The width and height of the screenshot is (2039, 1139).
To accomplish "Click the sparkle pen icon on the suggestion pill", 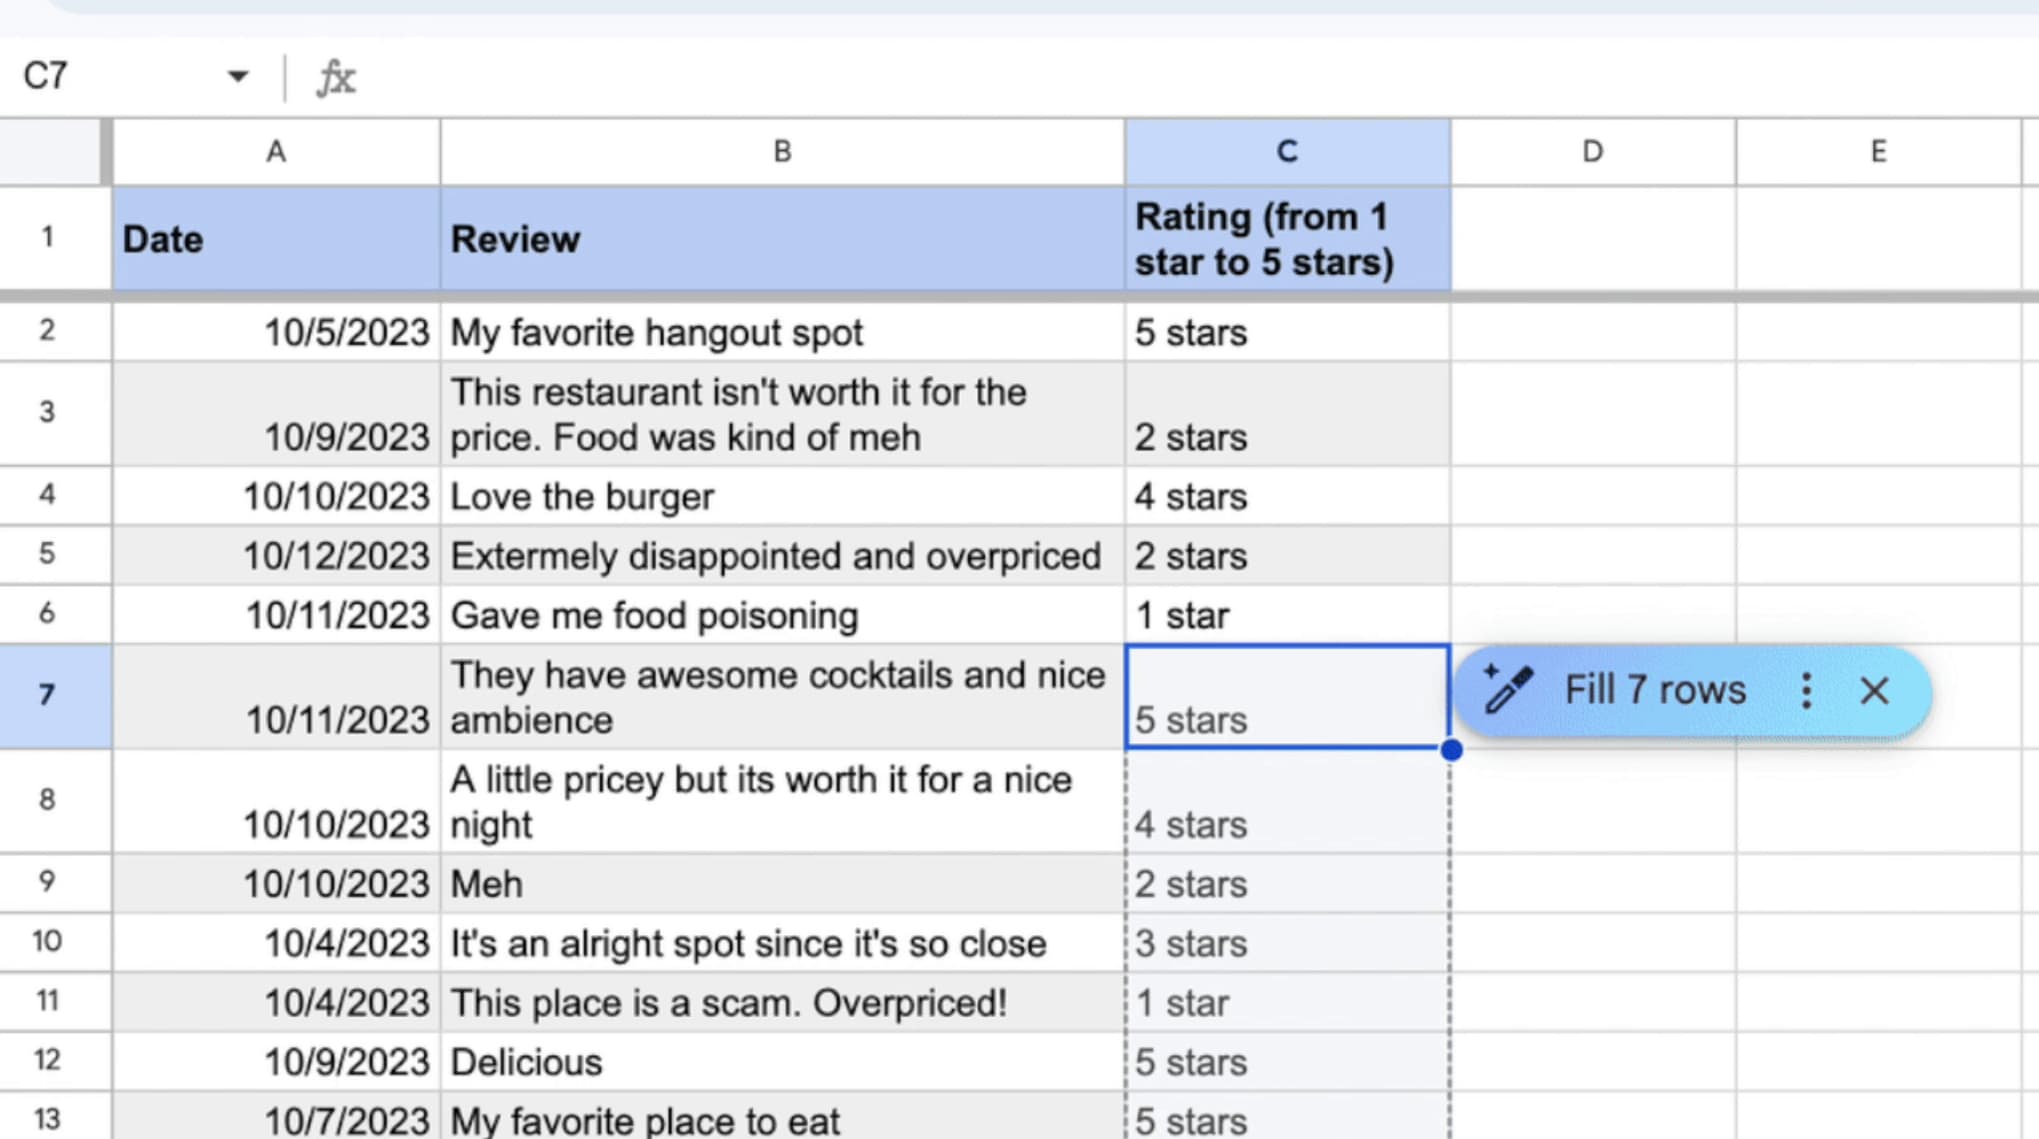I will pos(1508,690).
